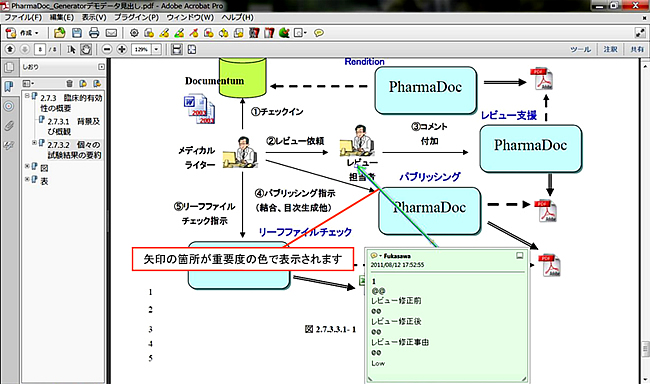Open the ツール tools pane

pos(580,49)
